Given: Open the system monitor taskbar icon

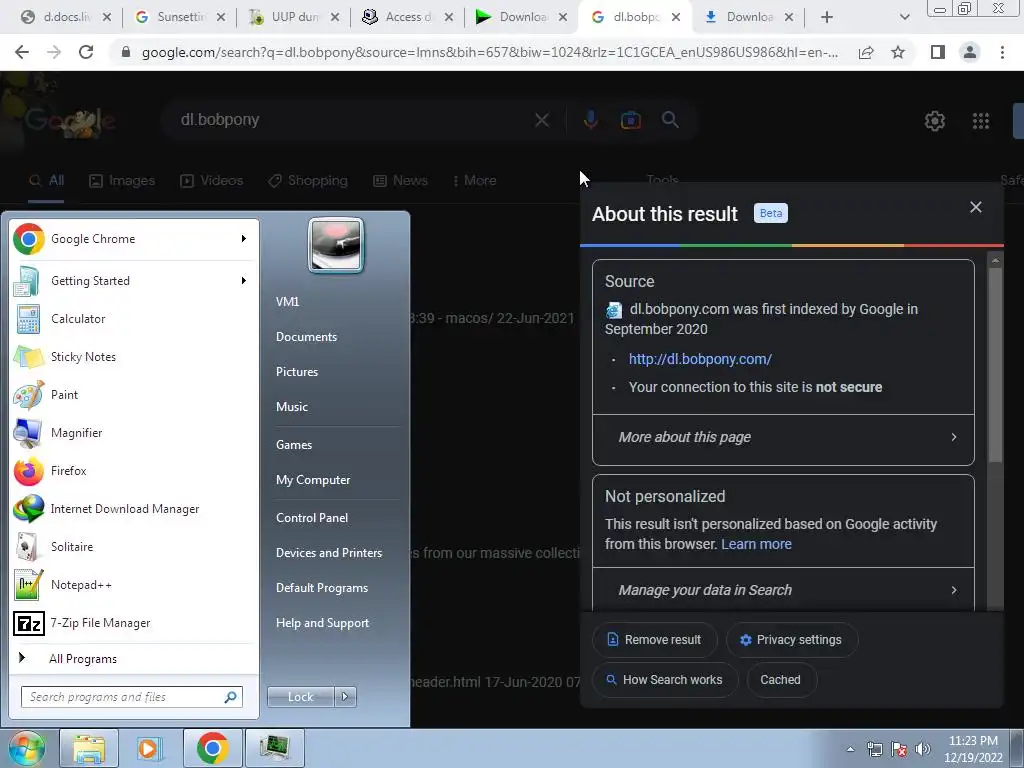Looking at the screenshot, I should [274, 748].
